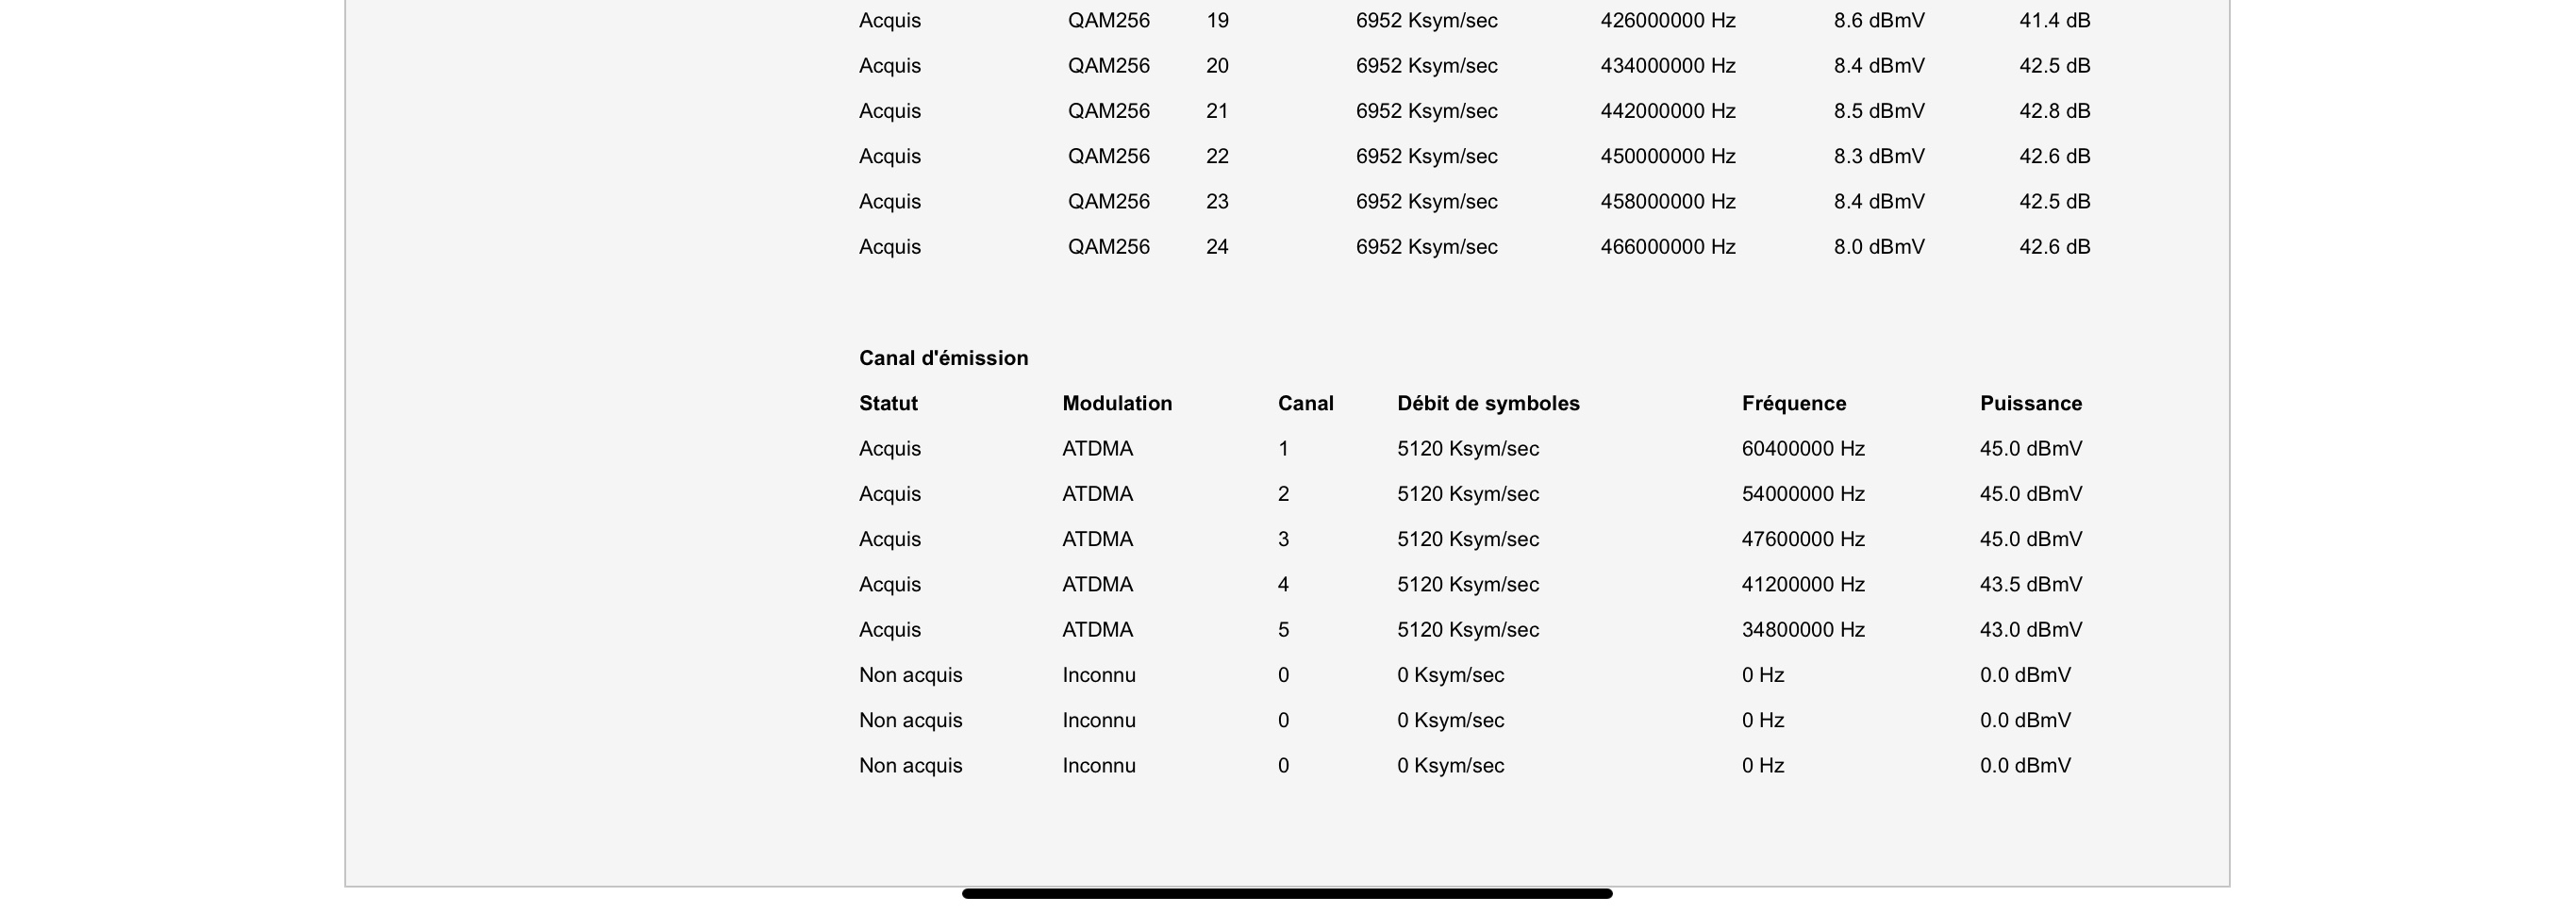
Task: Click the 54000000 Hz upstream frequency
Action: click(1803, 494)
